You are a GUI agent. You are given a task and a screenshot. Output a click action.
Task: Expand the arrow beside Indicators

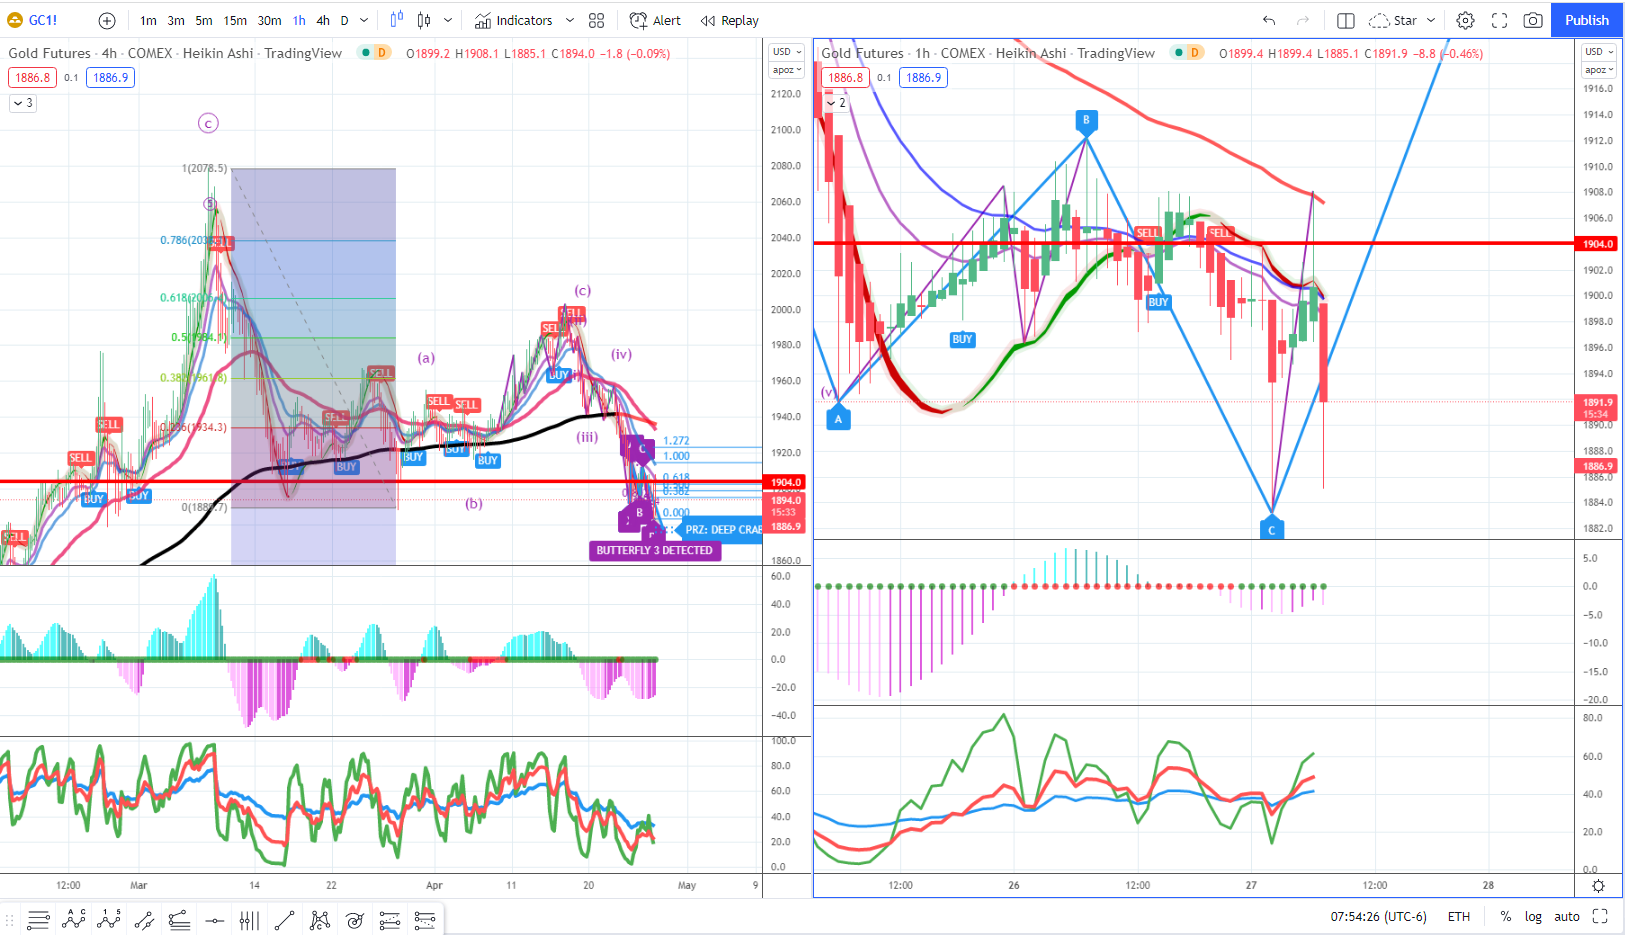tap(570, 20)
